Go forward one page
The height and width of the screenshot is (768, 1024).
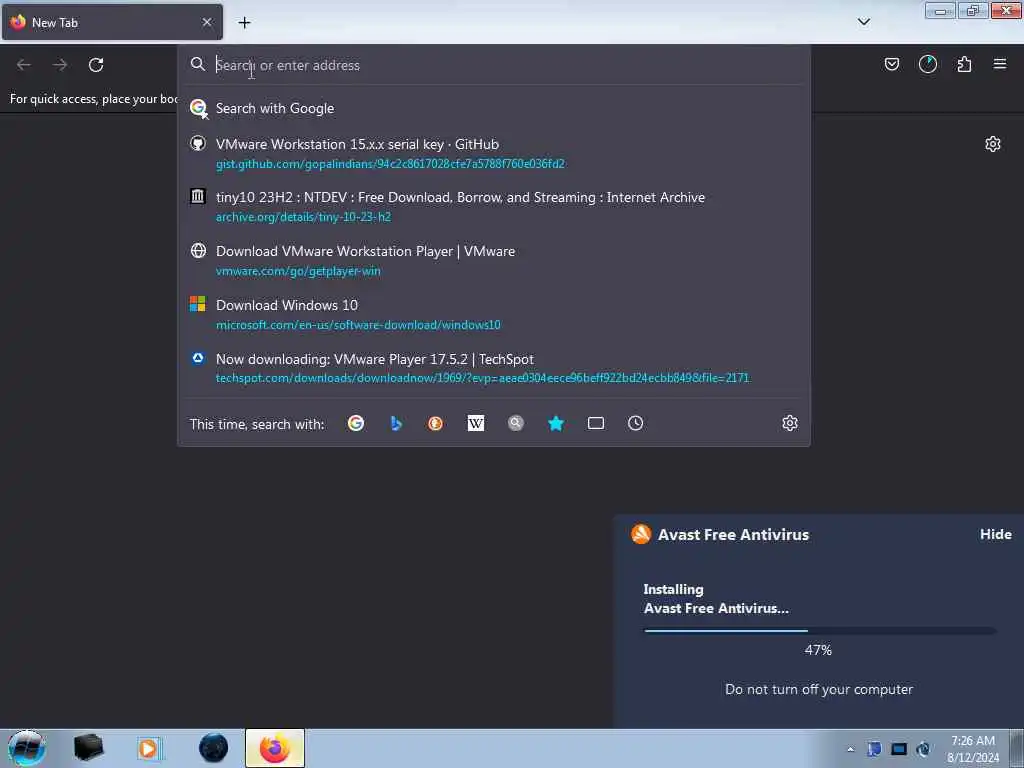point(60,65)
